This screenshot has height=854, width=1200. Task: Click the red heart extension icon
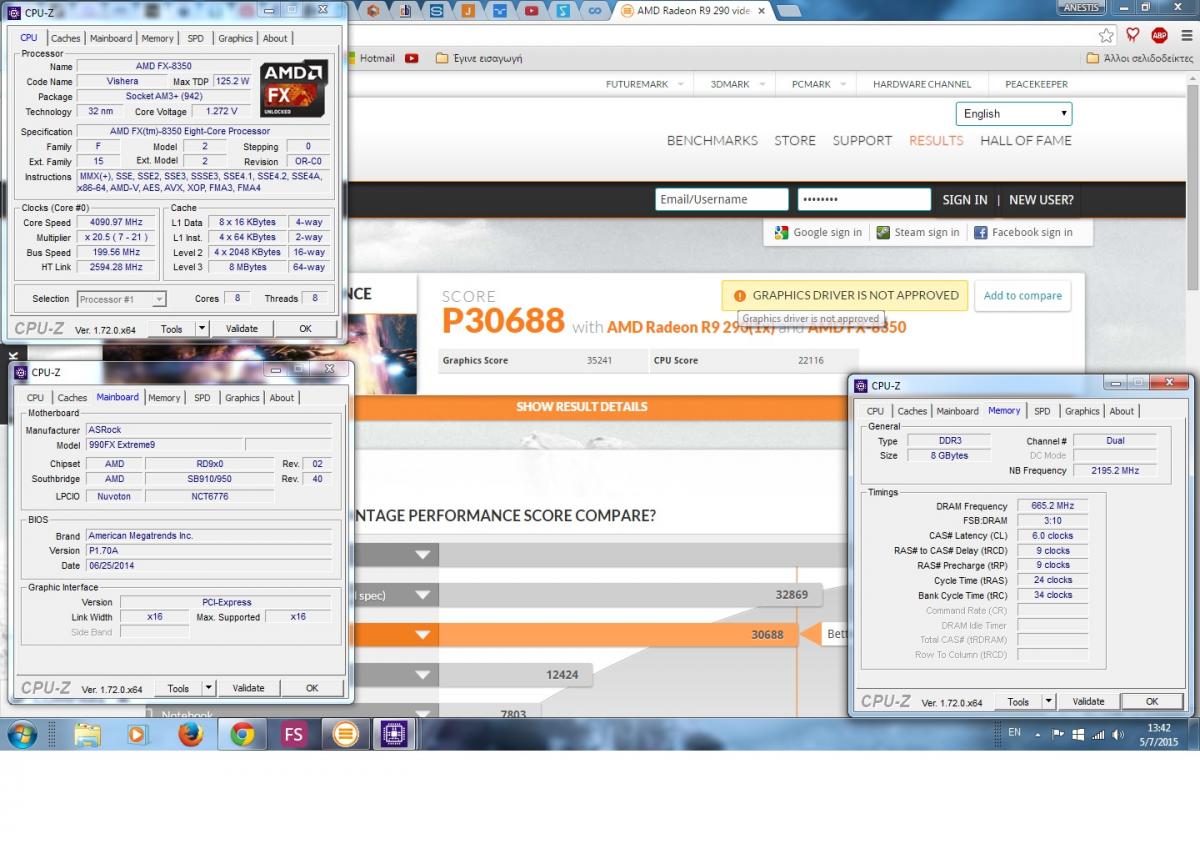(1133, 35)
